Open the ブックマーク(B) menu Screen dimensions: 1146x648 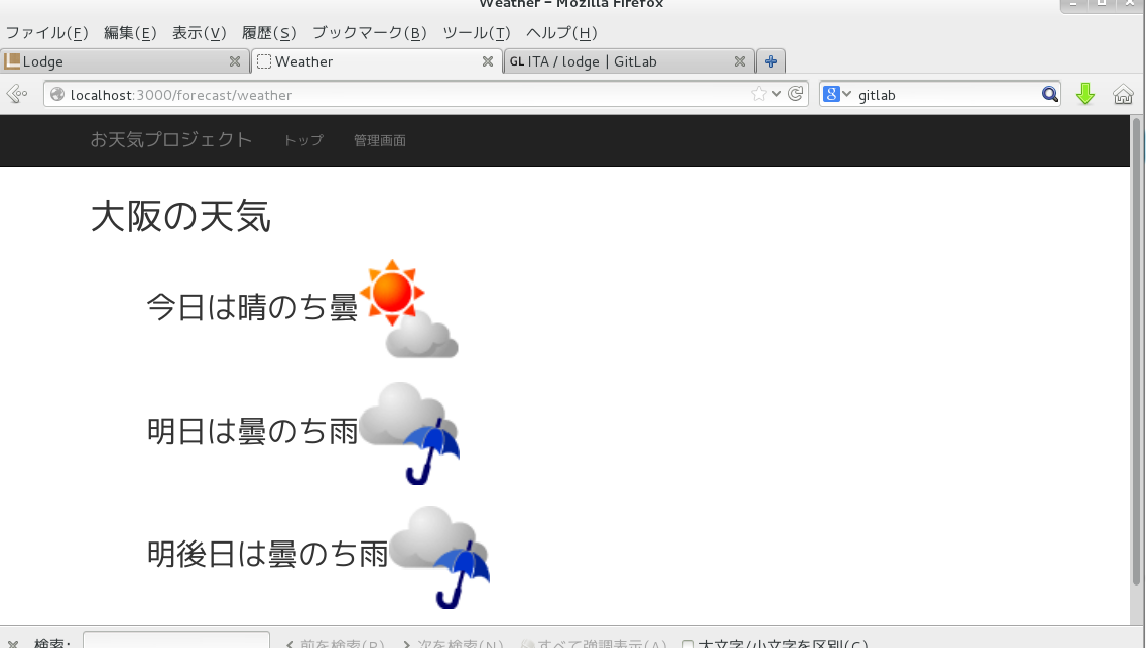pyautogui.click(x=369, y=32)
